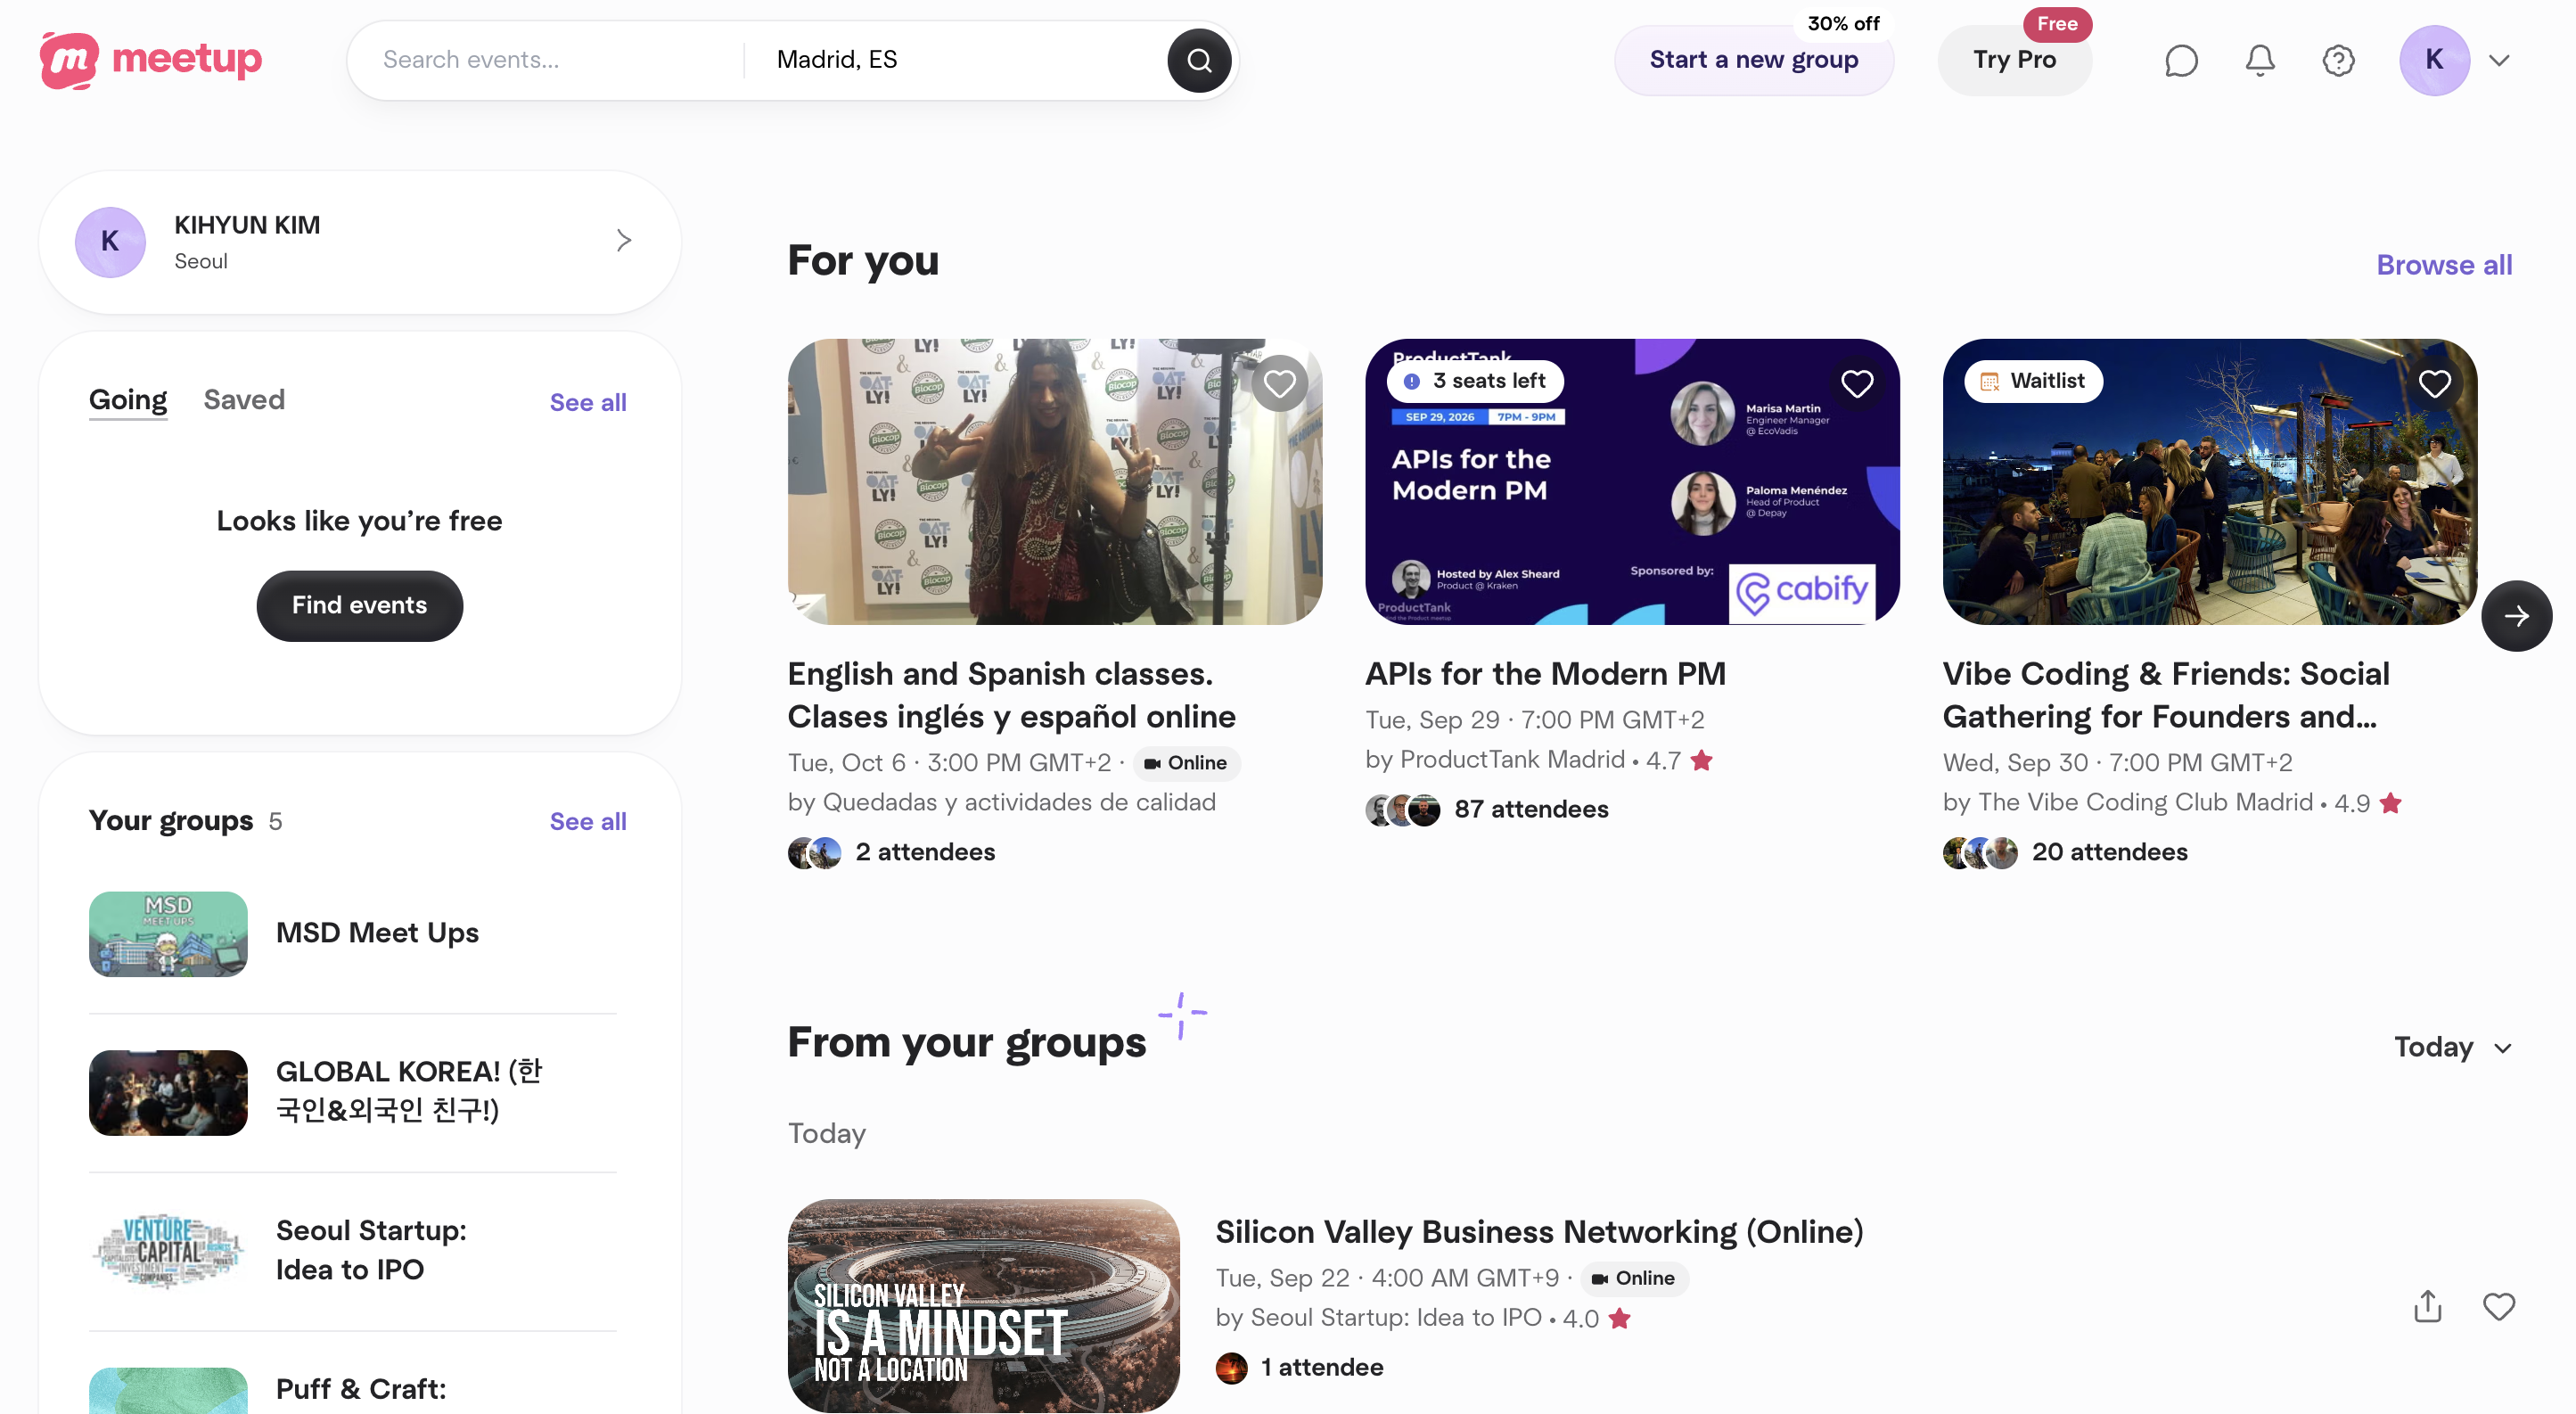Image resolution: width=2576 pixels, height=1414 pixels.
Task: Open the help question mark icon
Action: coord(2337,61)
